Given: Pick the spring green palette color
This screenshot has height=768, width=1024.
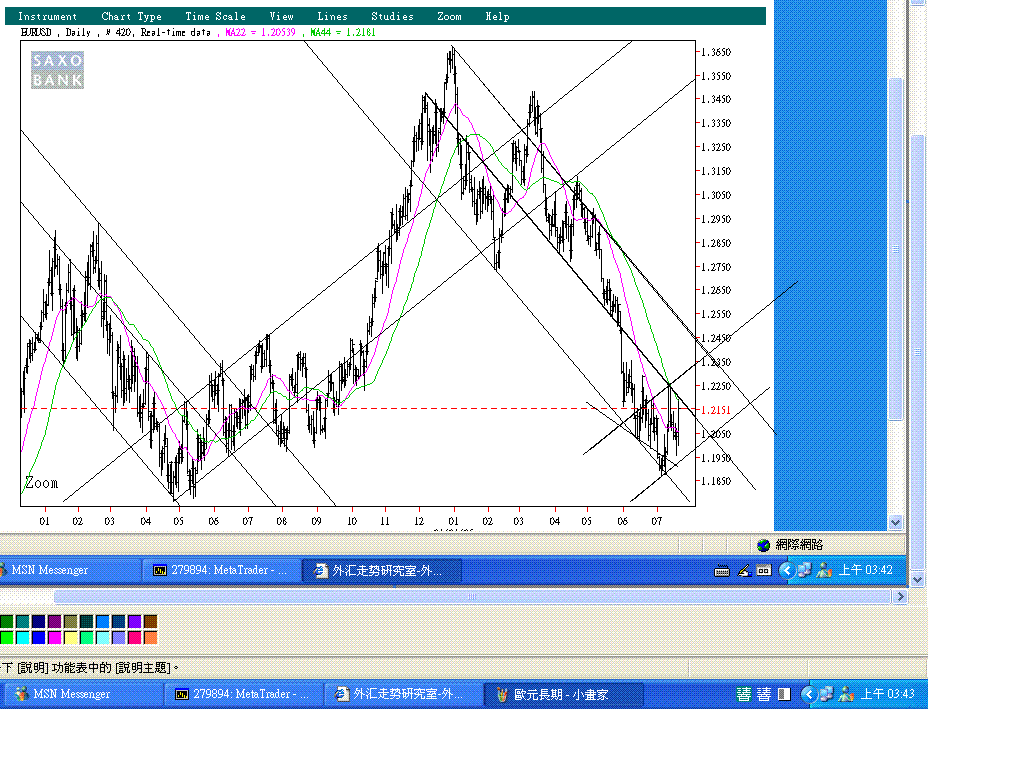Looking at the screenshot, I should [x=87, y=637].
